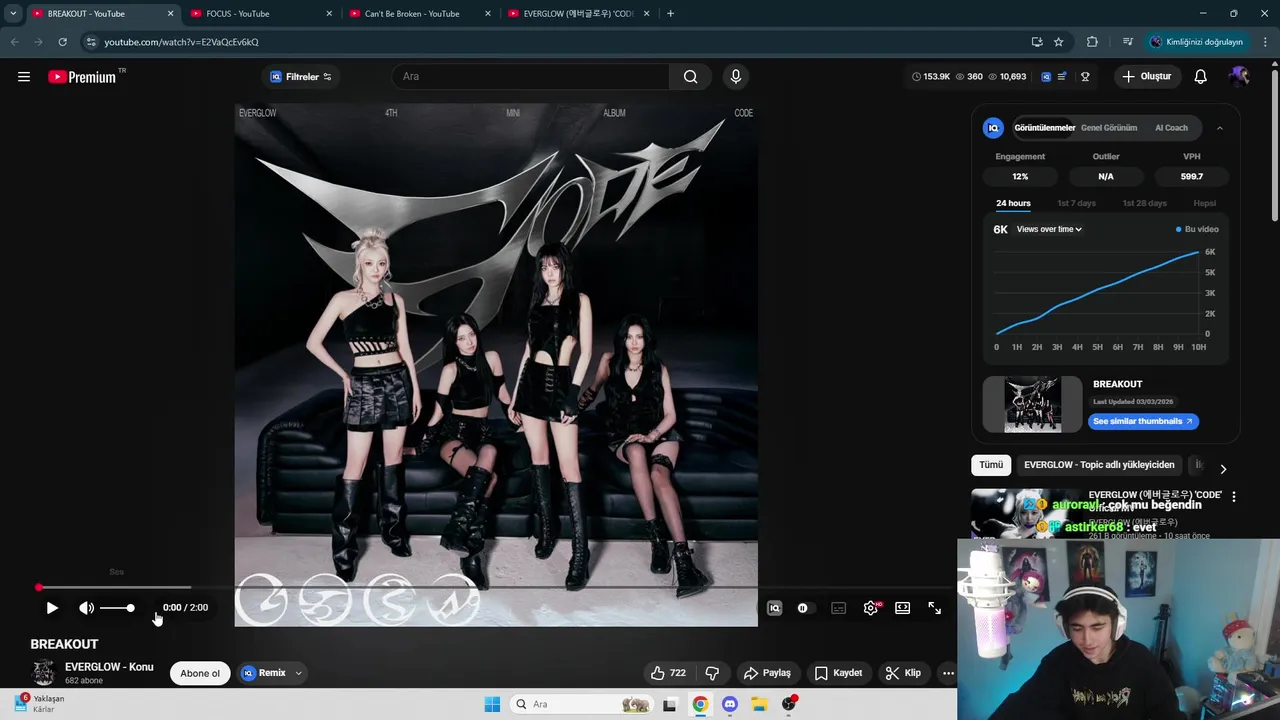Select 24 hours time range
The width and height of the screenshot is (1280, 720).
pyautogui.click(x=1013, y=203)
